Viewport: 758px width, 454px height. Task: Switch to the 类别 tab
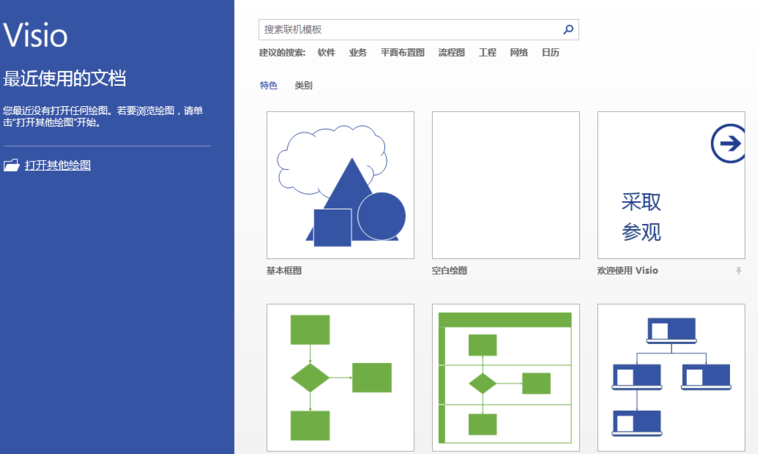click(303, 86)
